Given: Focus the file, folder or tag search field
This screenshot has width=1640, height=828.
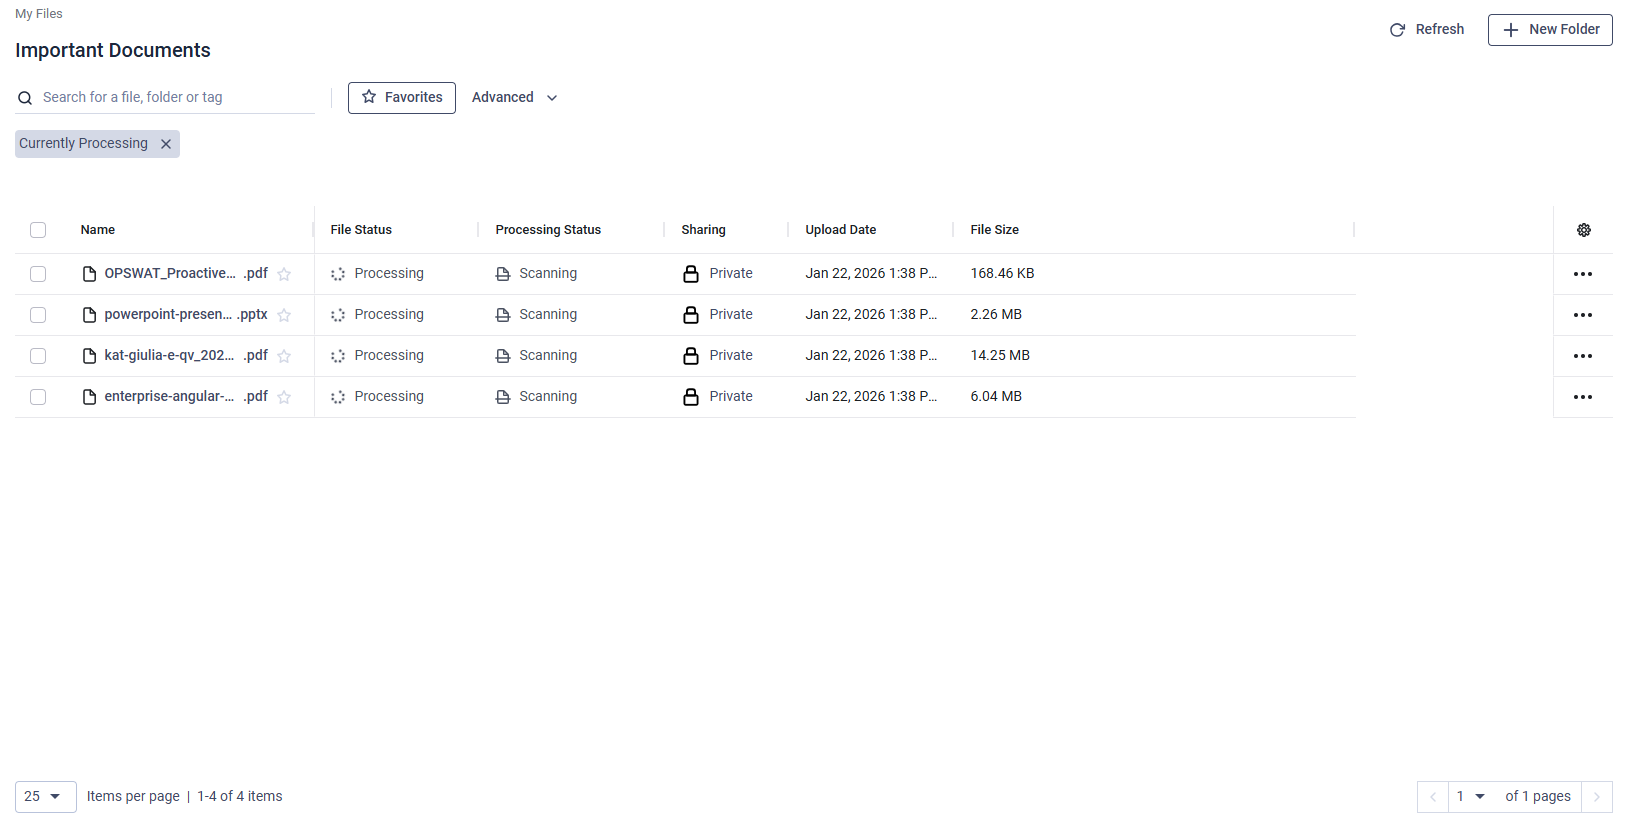Looking at the screenshot, I should click(175, 98).
